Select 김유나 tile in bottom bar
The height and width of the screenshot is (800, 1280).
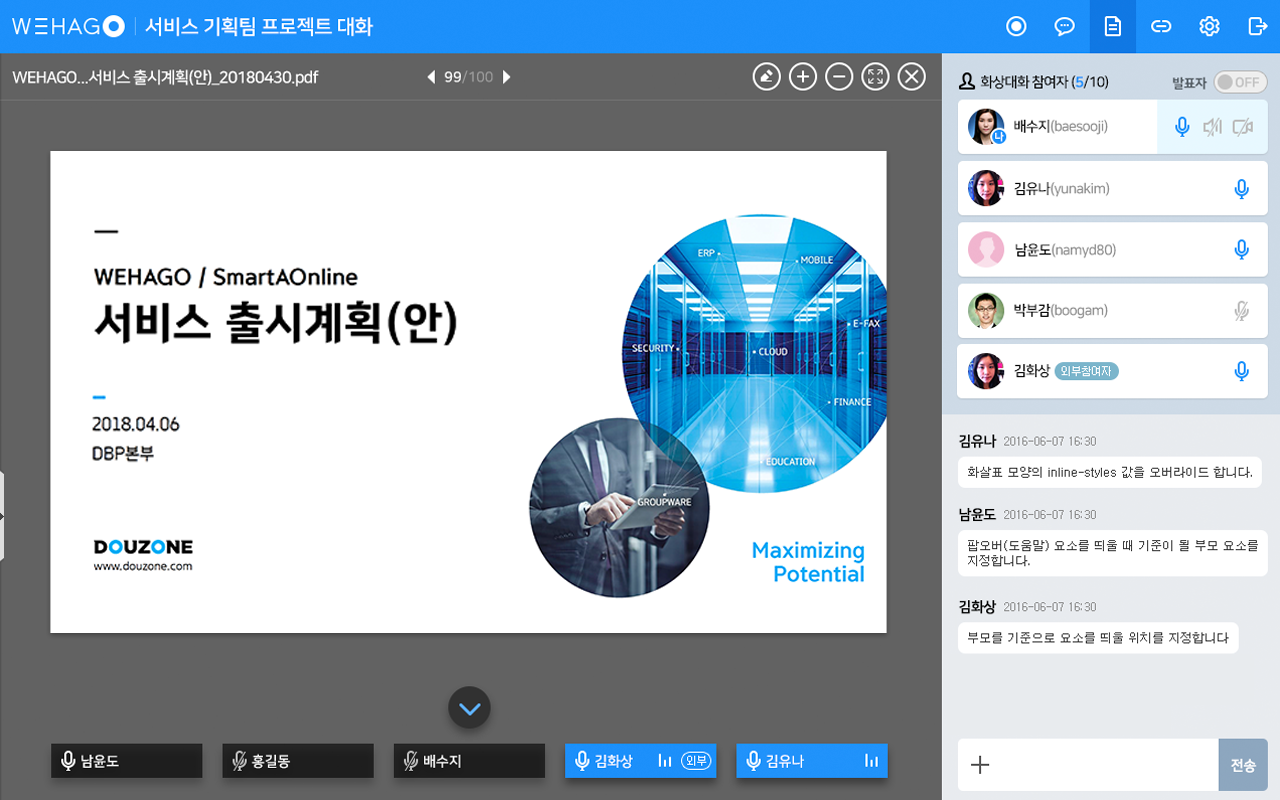(812, 761)
